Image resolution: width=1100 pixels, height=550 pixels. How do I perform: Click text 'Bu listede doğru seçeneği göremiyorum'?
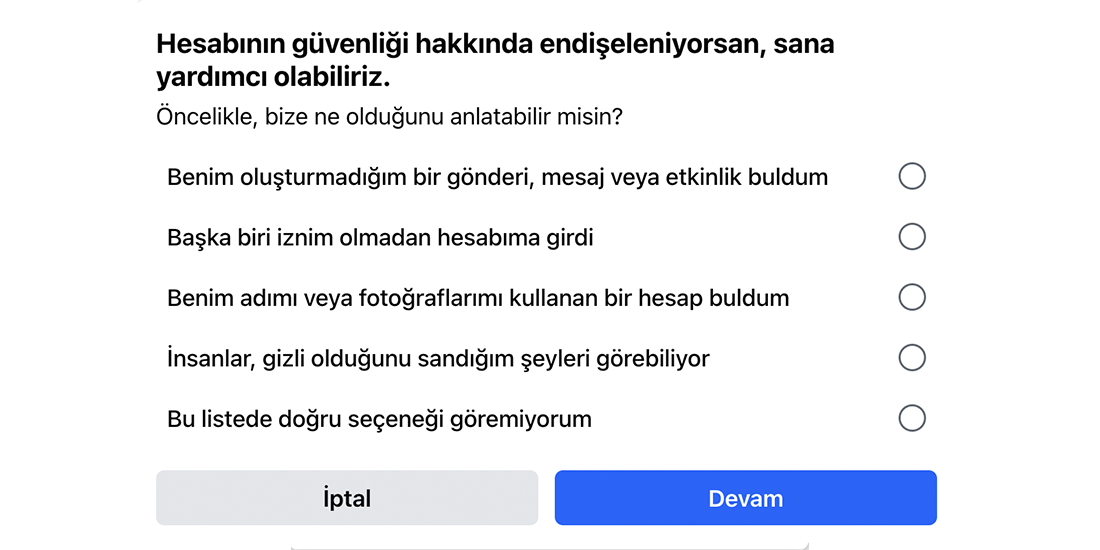click(x=380, y=420)
